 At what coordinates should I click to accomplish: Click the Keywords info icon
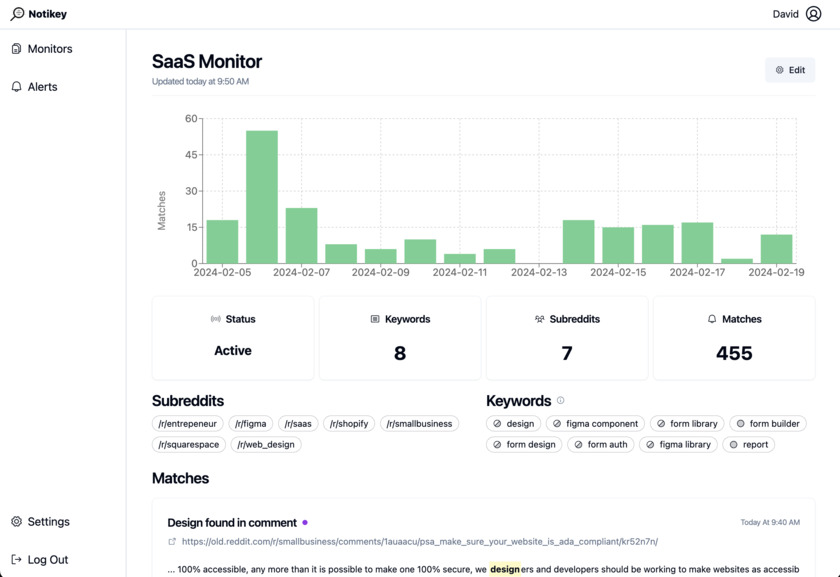point(560,401)
